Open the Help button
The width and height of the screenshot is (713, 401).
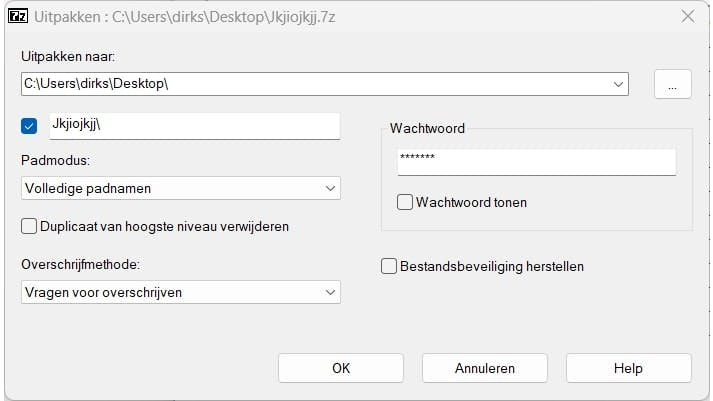[628, 368]
